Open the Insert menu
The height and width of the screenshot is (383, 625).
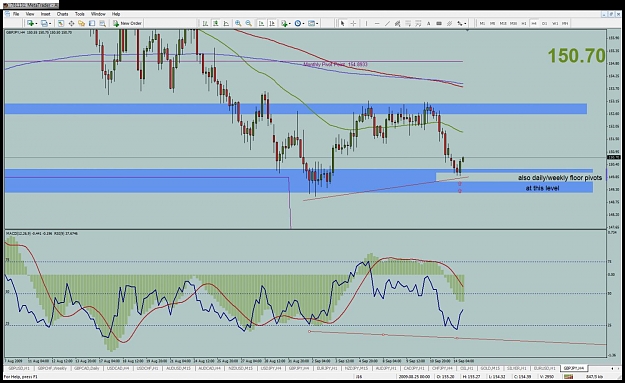tap(45, 14)
